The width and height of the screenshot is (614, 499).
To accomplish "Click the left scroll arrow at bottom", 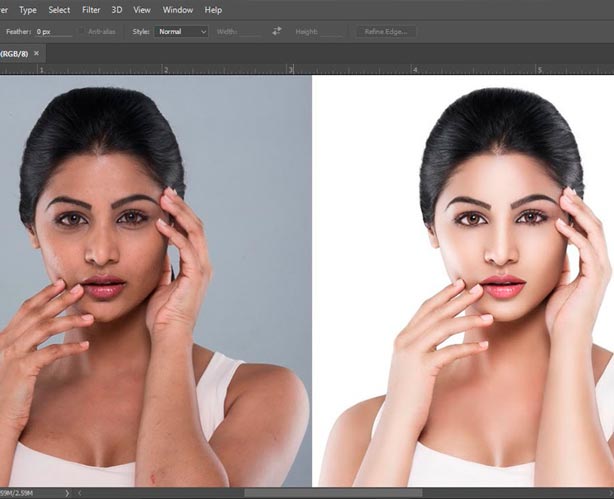I will point(79,493).
